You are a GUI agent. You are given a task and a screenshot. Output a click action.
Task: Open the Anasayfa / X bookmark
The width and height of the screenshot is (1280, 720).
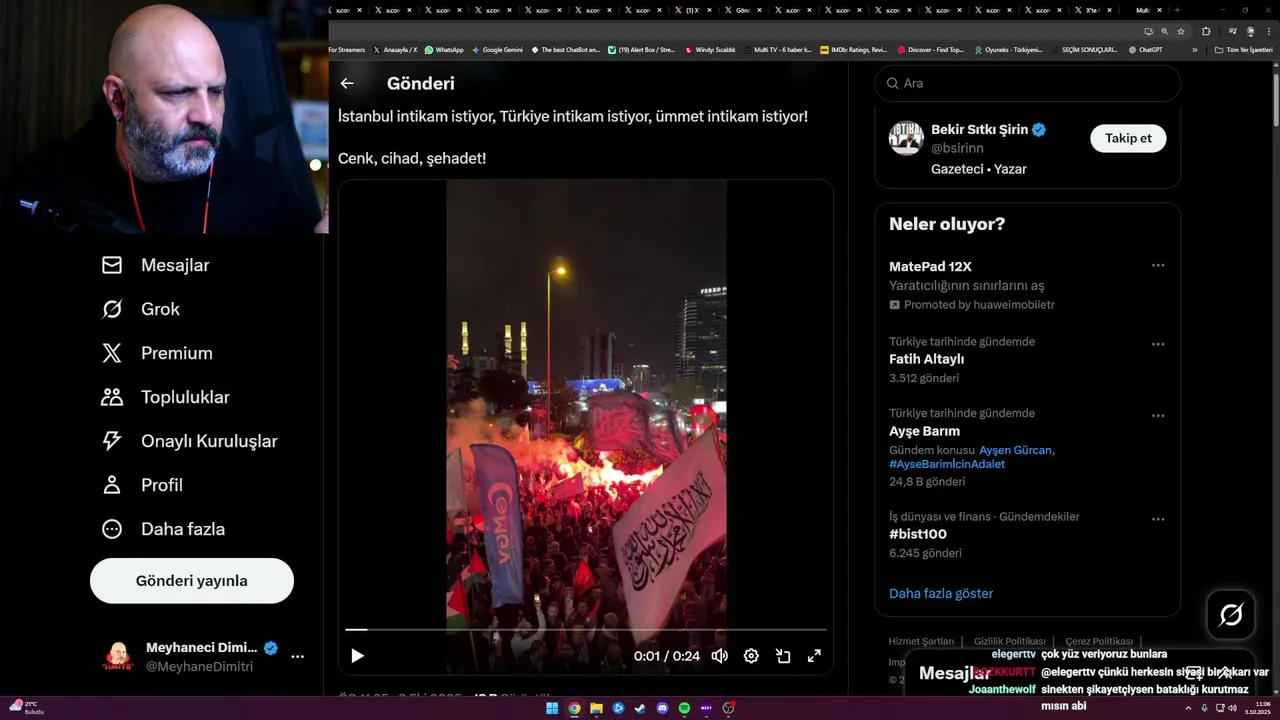pos(395,49)
